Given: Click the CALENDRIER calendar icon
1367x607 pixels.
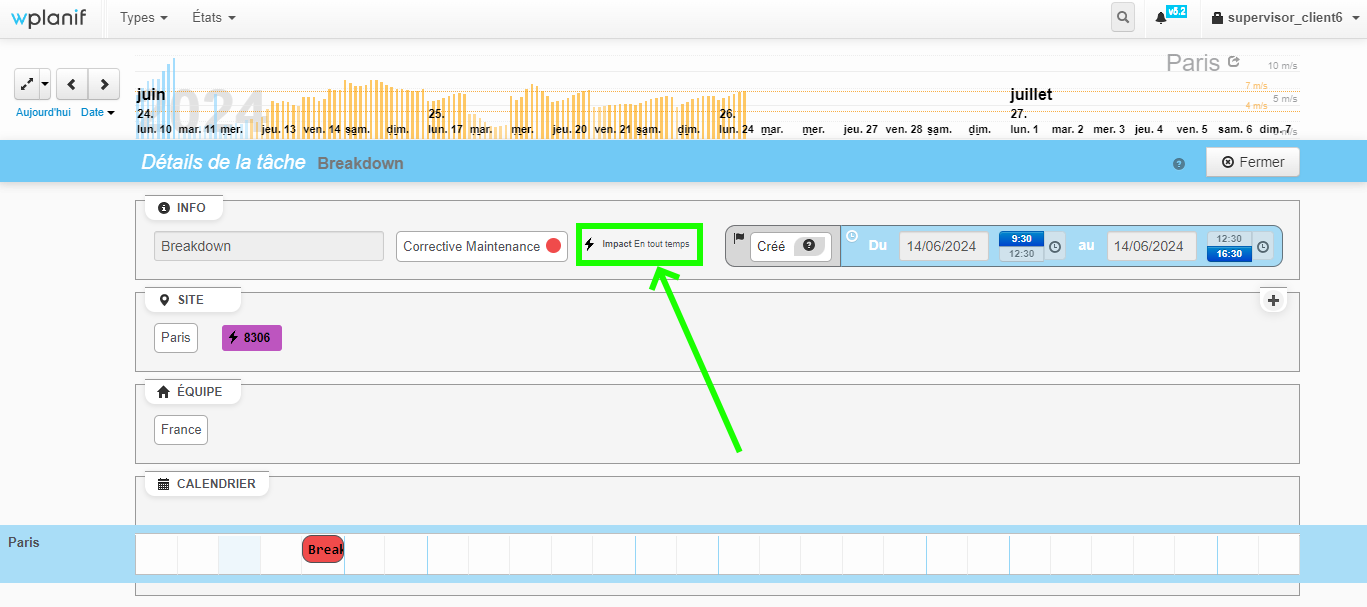Looking at the screenshot, I should (x=163, y=483).
